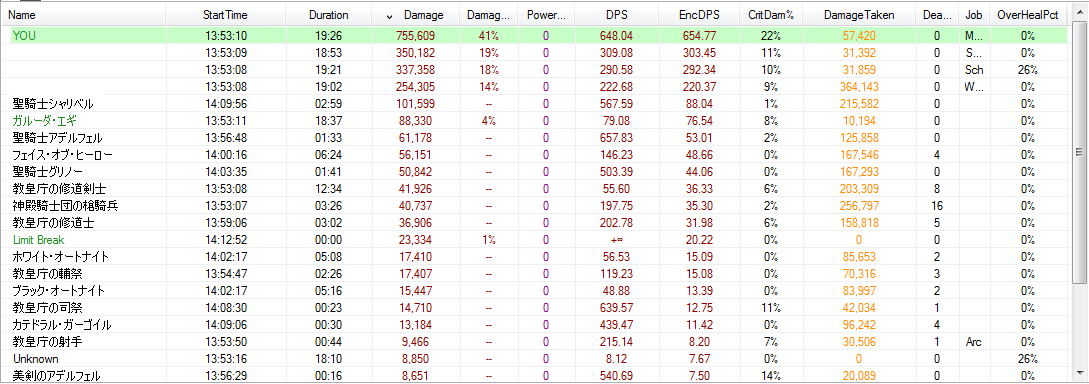Image resolution: width=1089 pixels, height=384 pixels.
Task: Click death count 16
Action: click(x=938, y=206)
